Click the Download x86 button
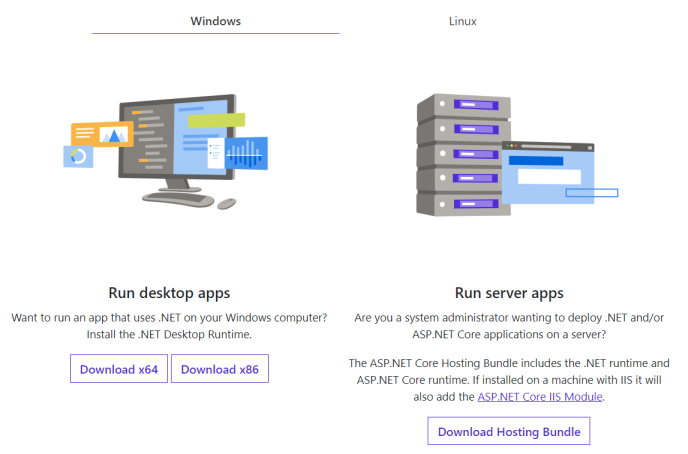This screenshot has width=688, height=454. tap(220, 369)
